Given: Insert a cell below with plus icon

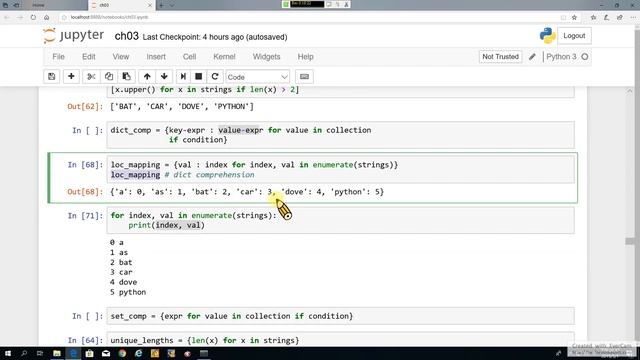Looking at the screenshot, I should [71, 77].
